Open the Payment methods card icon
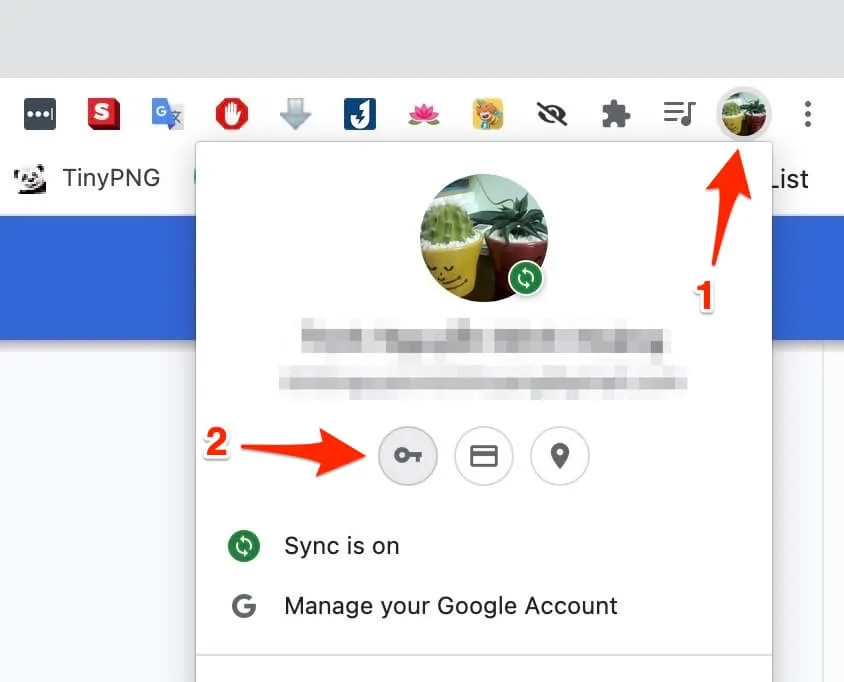 coord(484,456)
